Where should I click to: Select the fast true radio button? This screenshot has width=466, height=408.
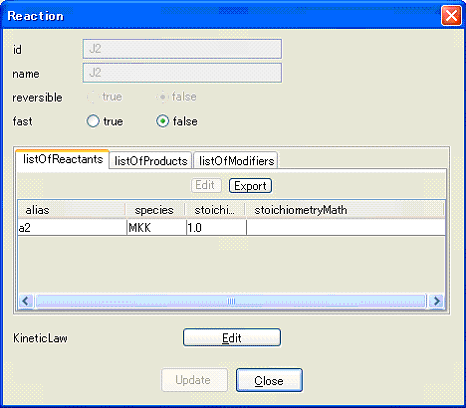(93, 121)
